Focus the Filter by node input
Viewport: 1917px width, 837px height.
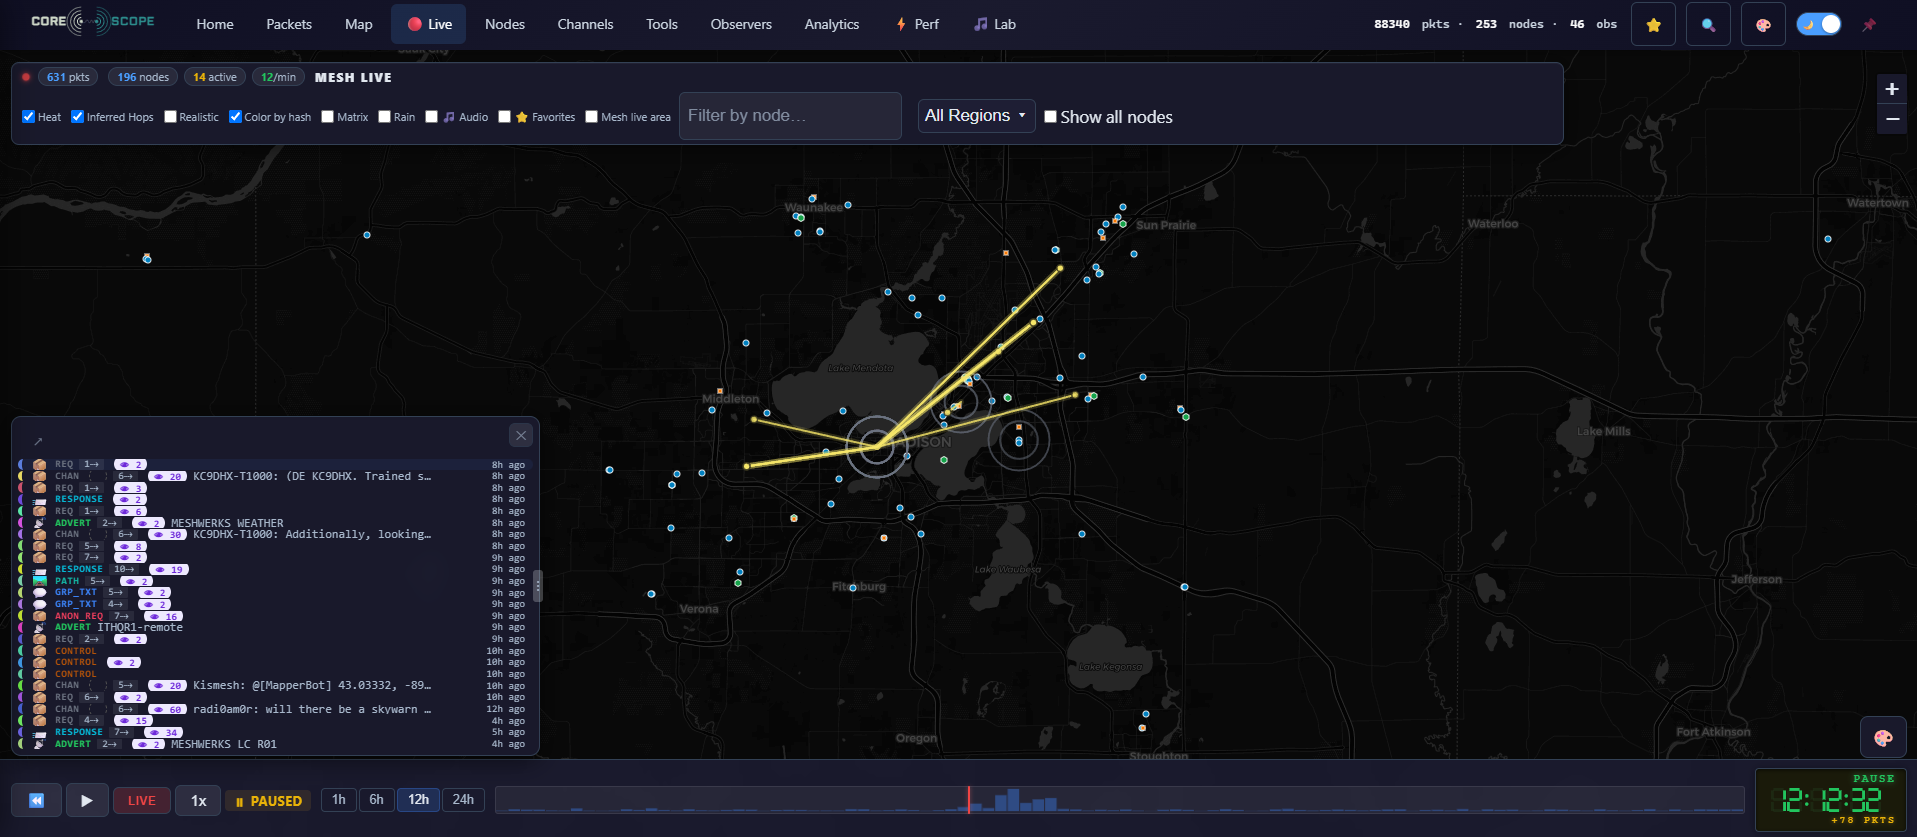pyautogui.click(x=790, y=116)
